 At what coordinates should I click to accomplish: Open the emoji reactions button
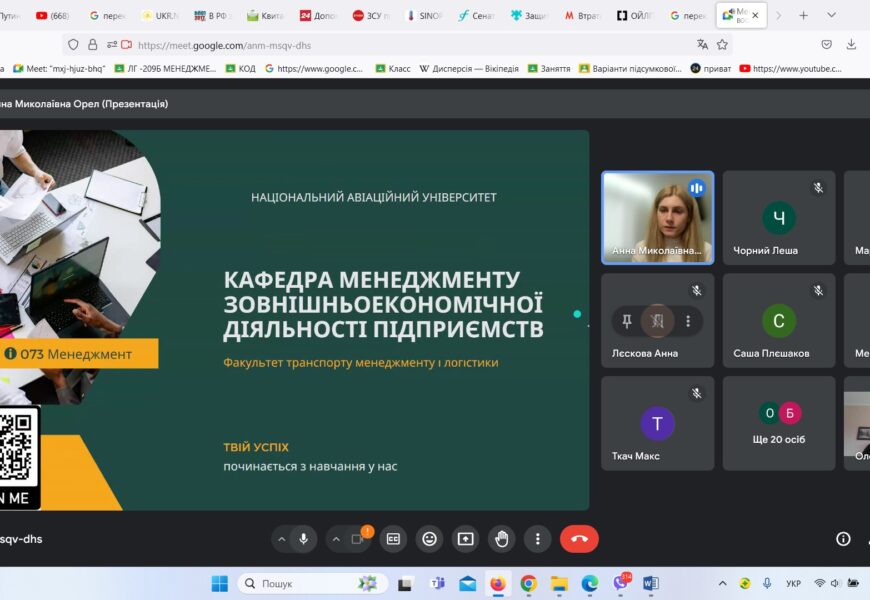tap(429, 539)
